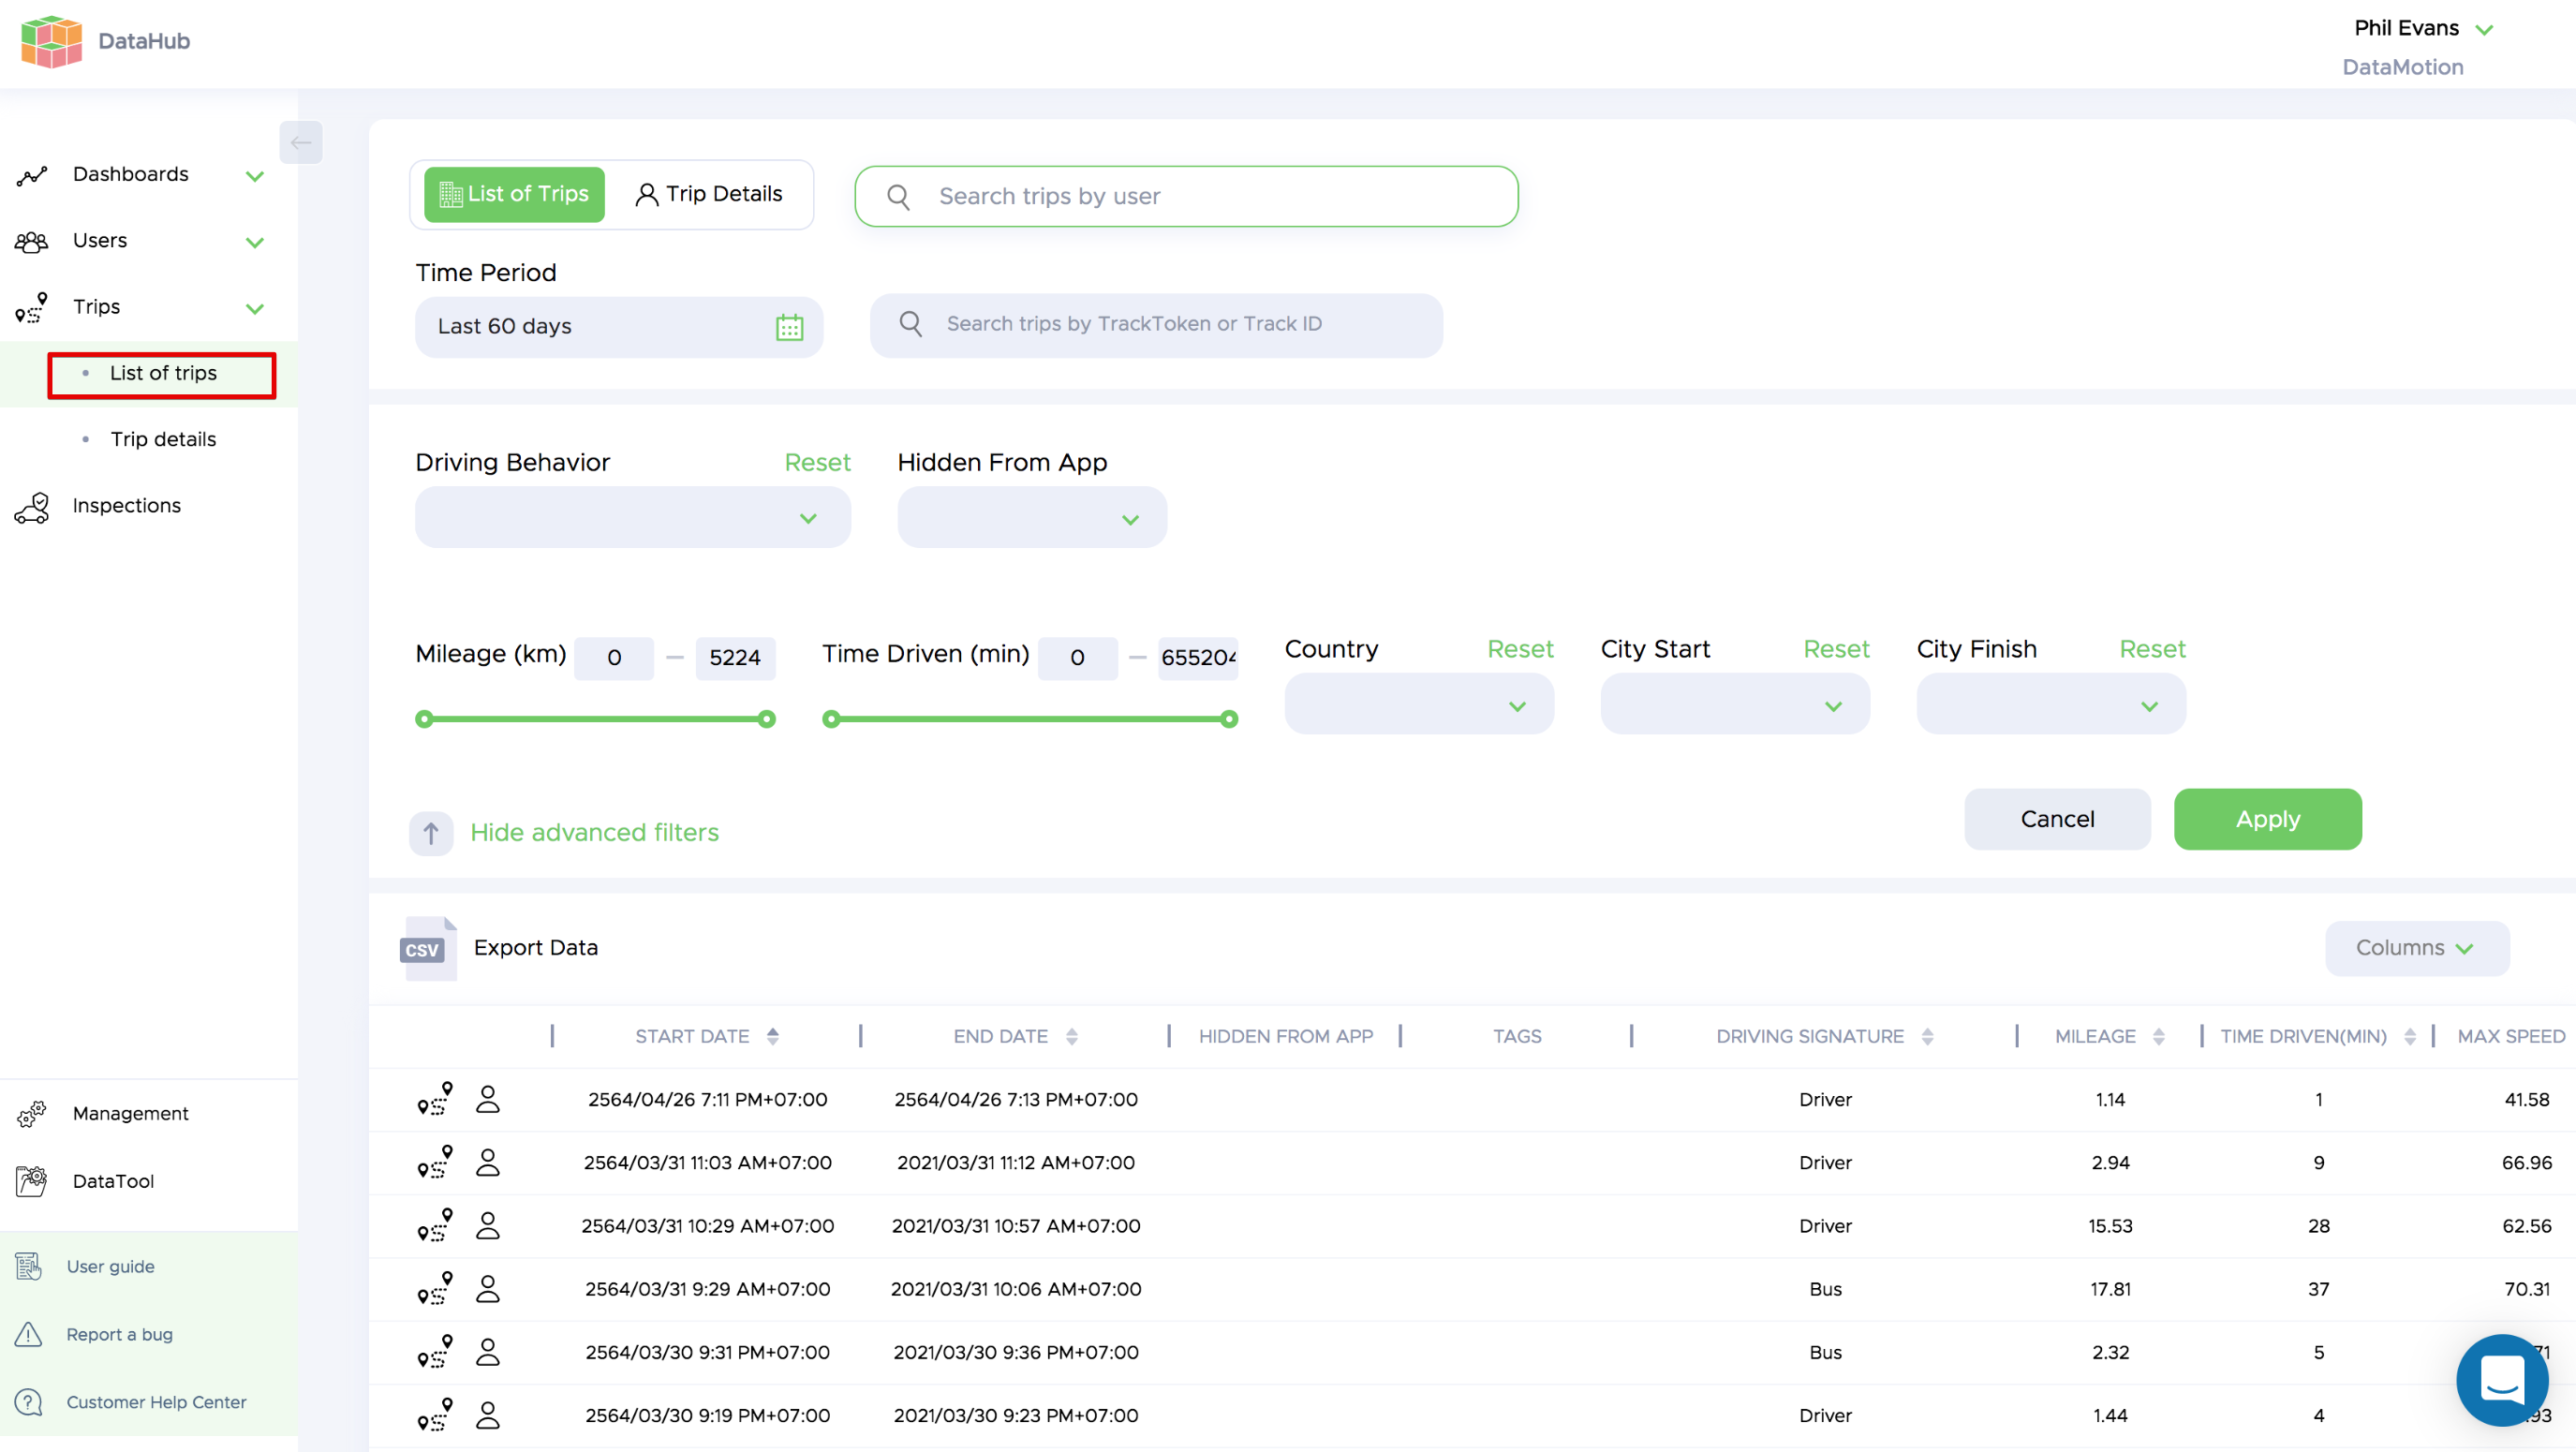Screen dimensions: 2576x1452
Task: Click Hide advanced filters link
Action: click(x=595, y=832)
